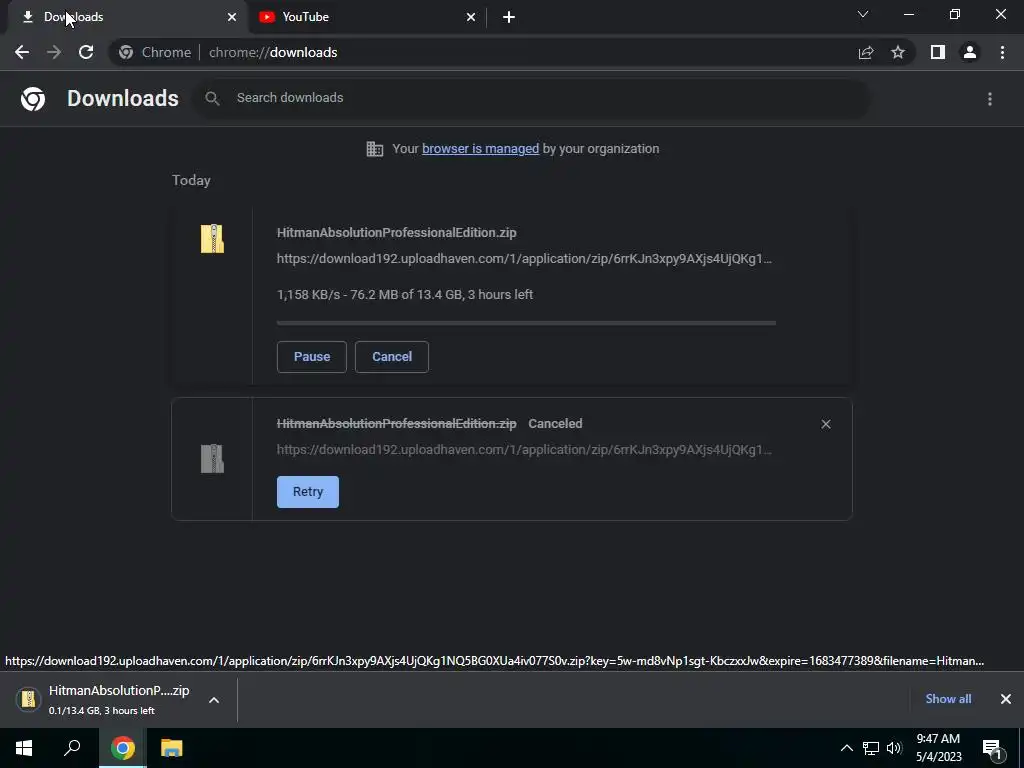1024x768 pixels.
Task: Switch to the YouTube tab
Action: tap(366, 17)
